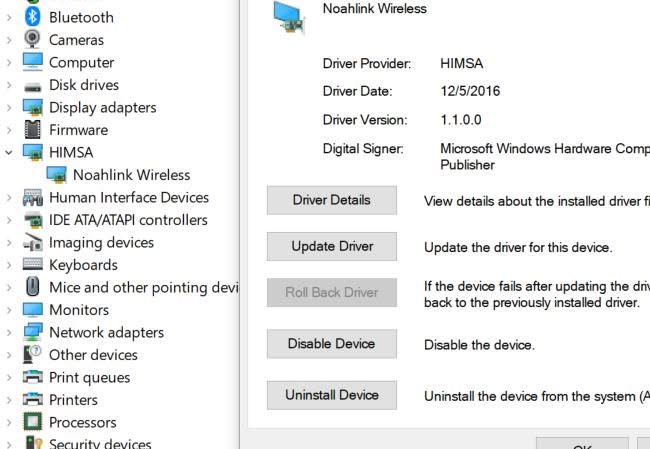Click the Display adapters icon
The height and width of the screenshot is (449, 650).
pos(33,107)
